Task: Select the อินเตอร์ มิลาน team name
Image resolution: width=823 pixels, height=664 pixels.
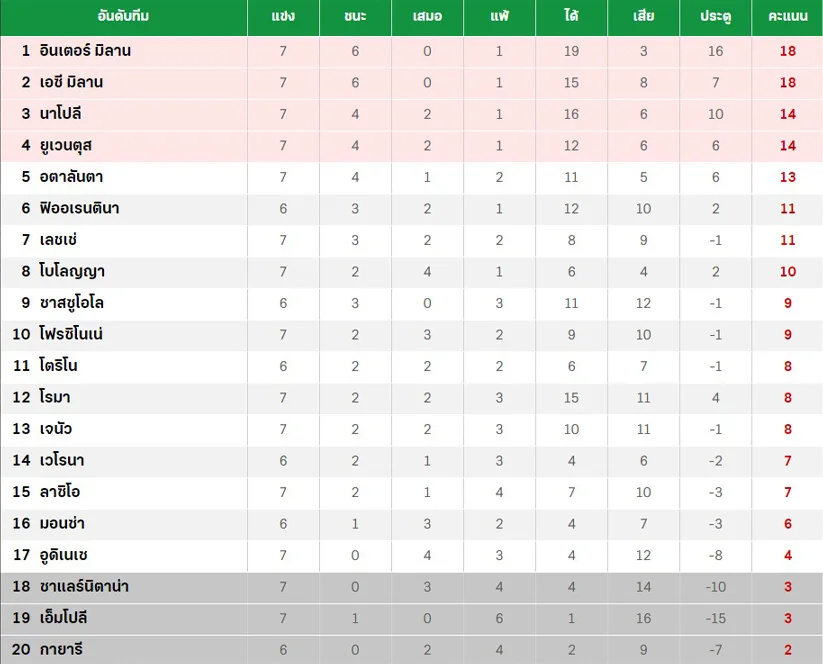Action: 85,51
